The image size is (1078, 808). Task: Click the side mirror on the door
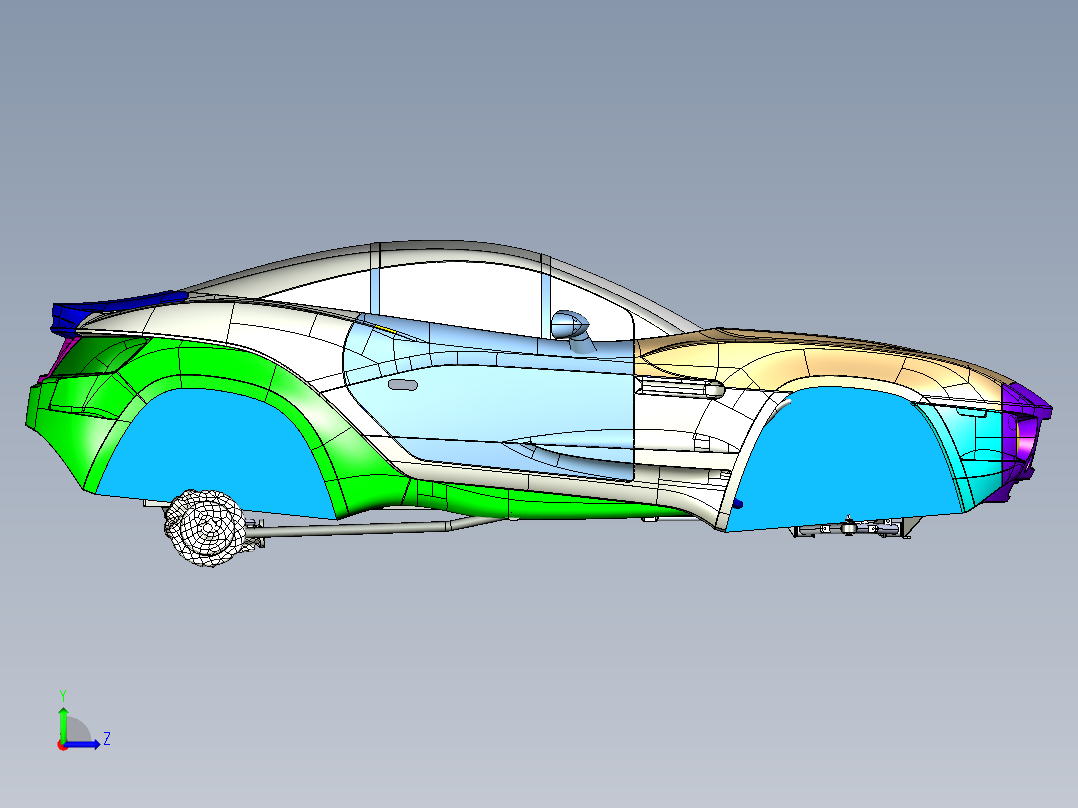571,325
